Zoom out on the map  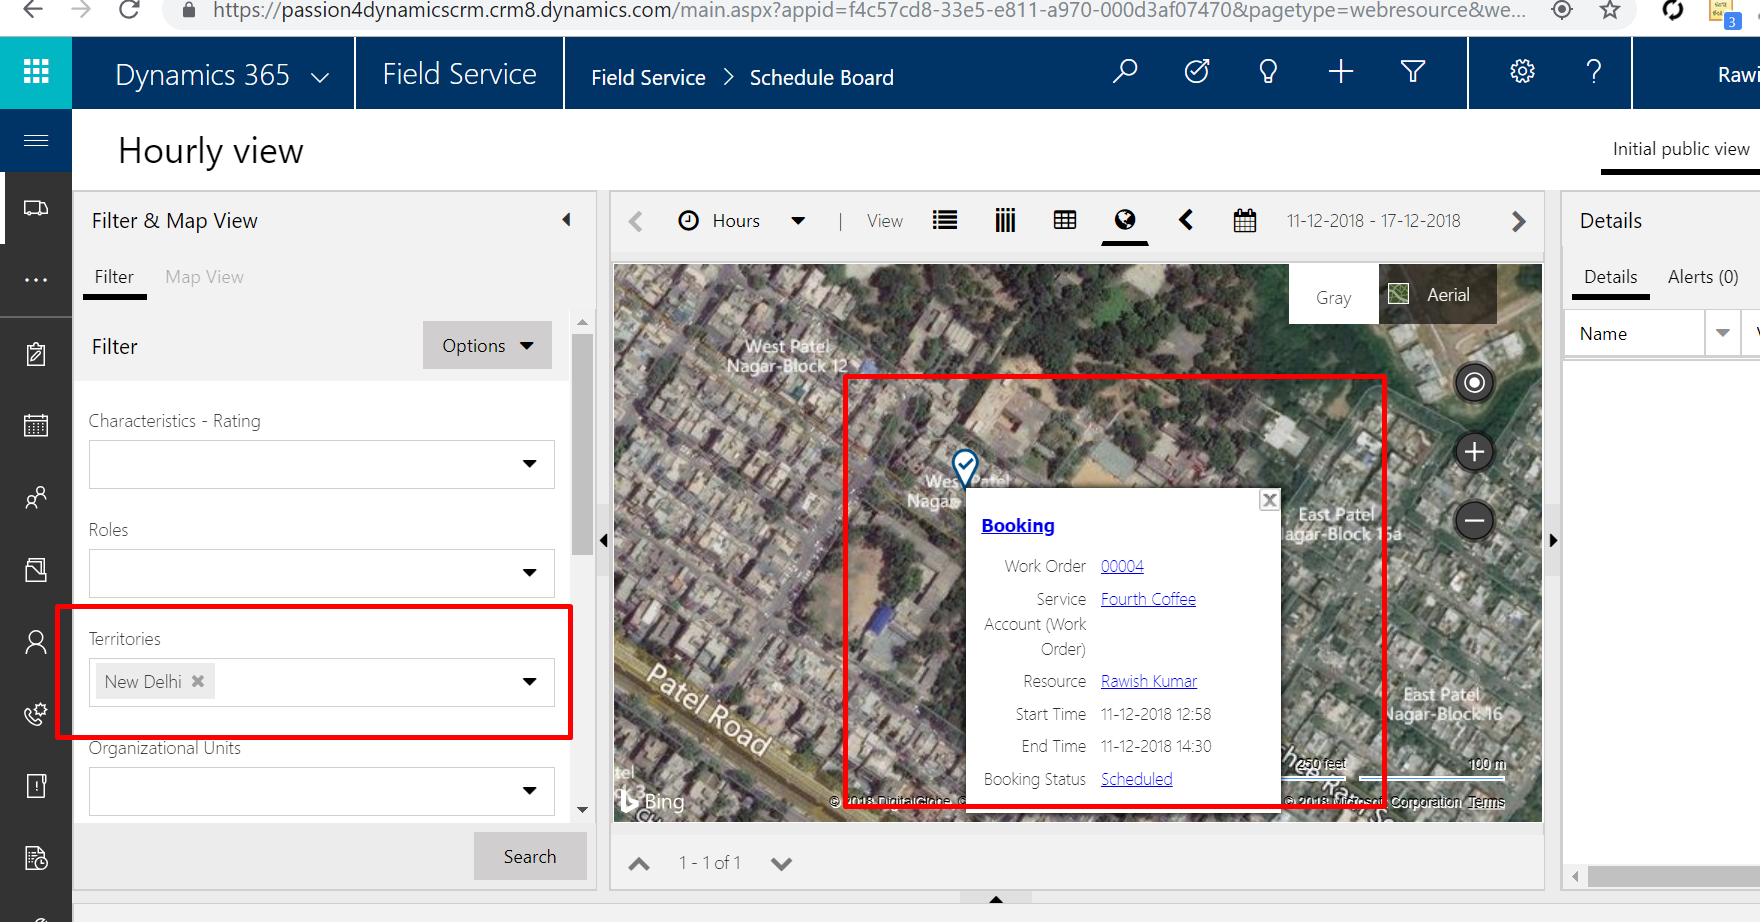tap(1474, 521)
